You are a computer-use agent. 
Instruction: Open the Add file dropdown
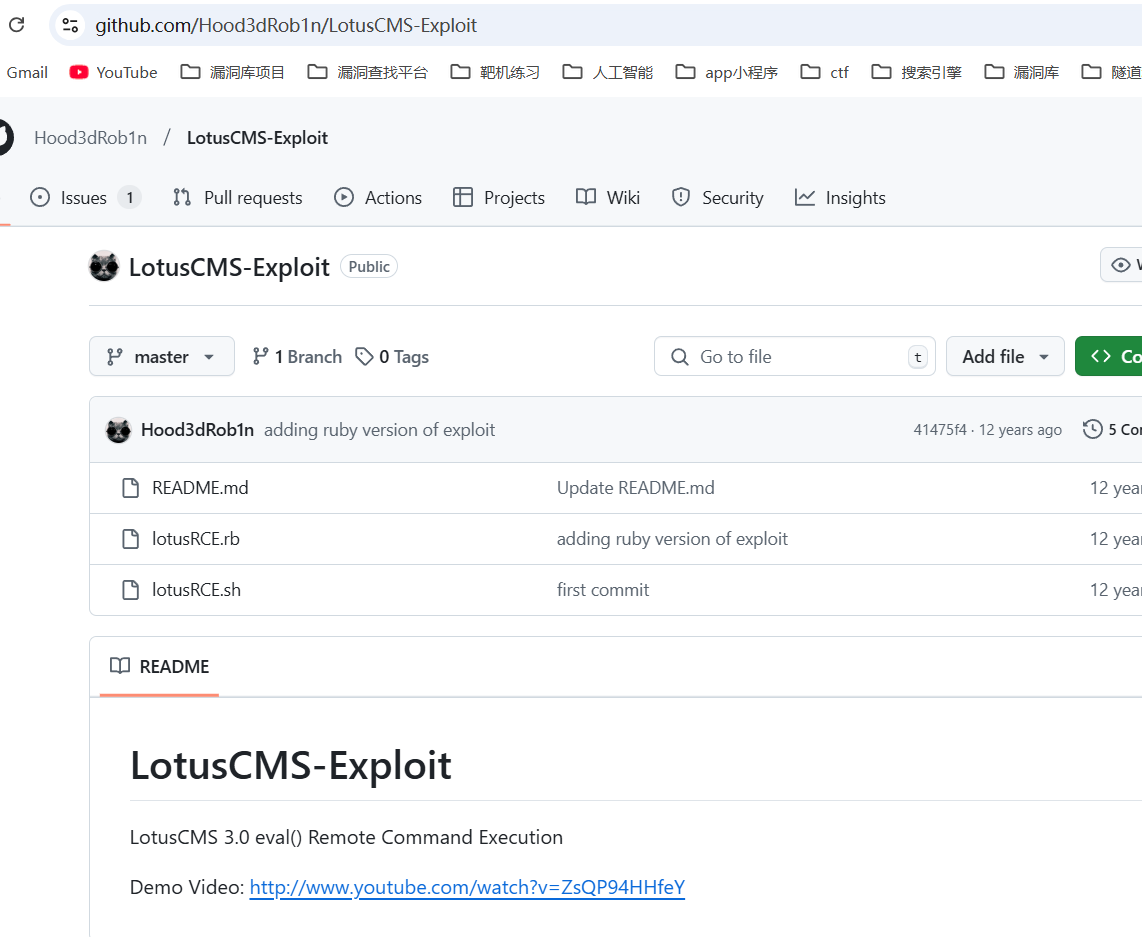click(1005, 356)
